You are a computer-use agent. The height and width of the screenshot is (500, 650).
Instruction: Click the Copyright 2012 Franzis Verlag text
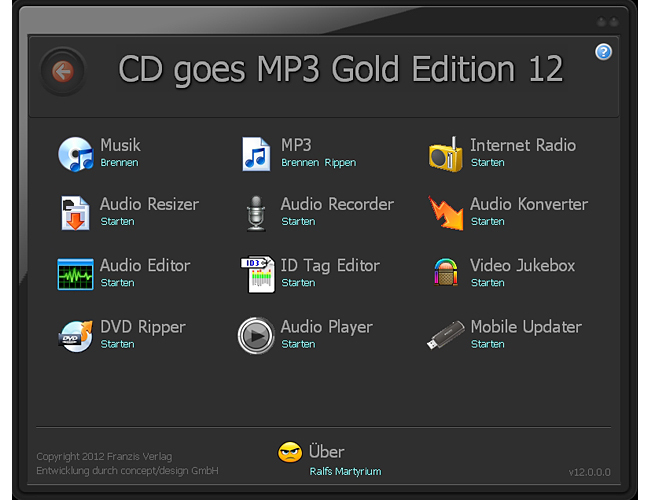[104, 456]
